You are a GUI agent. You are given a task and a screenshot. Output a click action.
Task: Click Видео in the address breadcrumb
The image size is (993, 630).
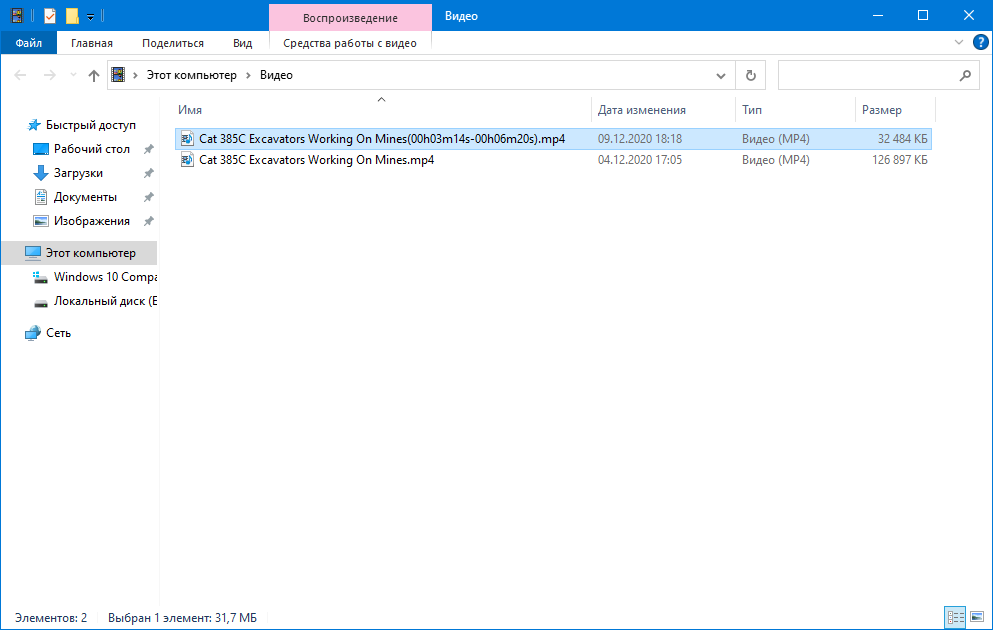(x=276, y=75)
